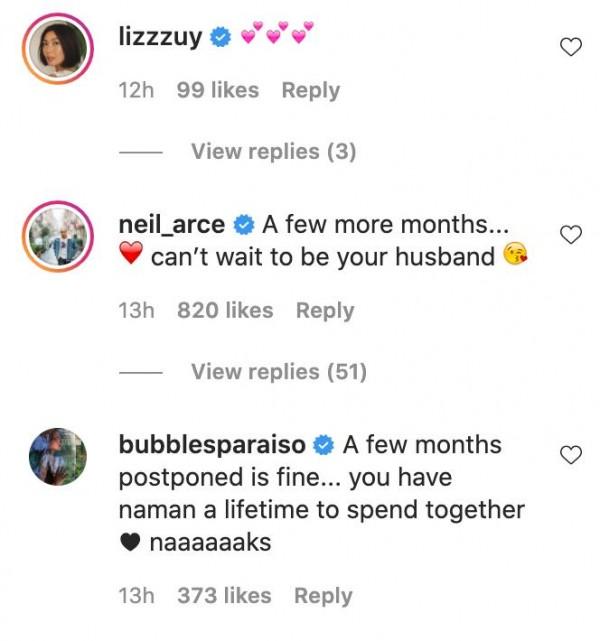Reply to lizzzuy's comment

click(x=310, y=90)
